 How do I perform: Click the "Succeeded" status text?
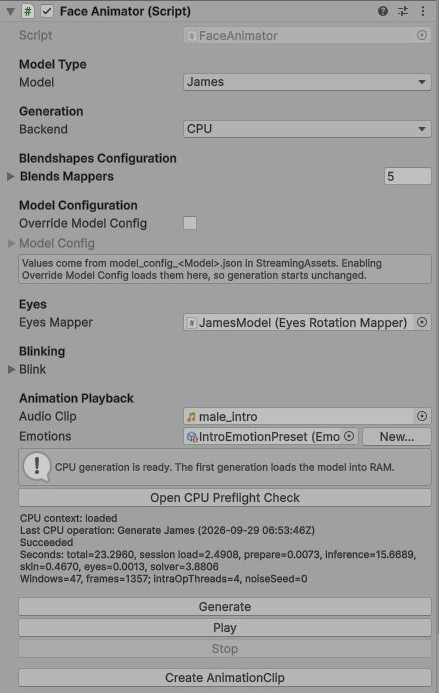[46, 542]
